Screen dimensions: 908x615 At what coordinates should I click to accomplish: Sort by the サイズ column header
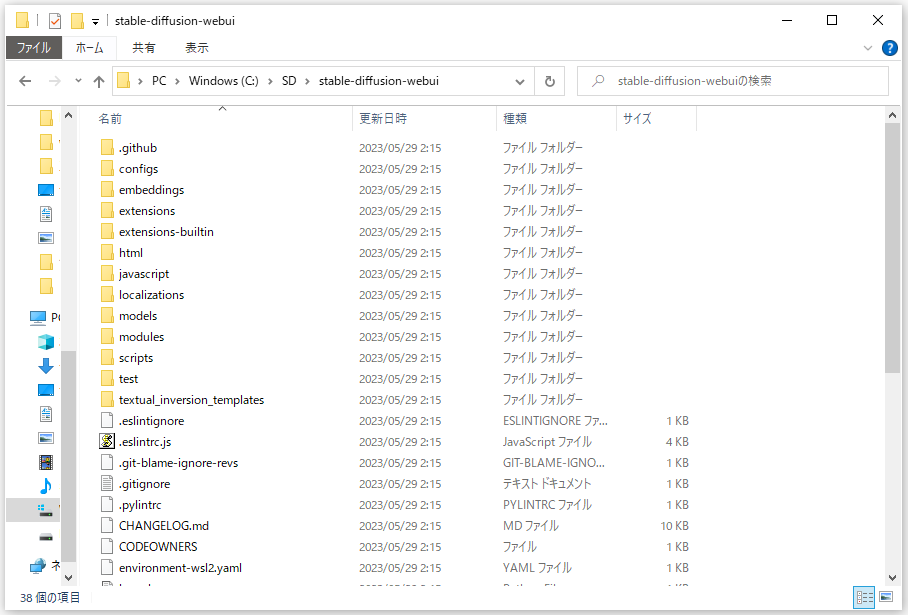coord(637,119)
